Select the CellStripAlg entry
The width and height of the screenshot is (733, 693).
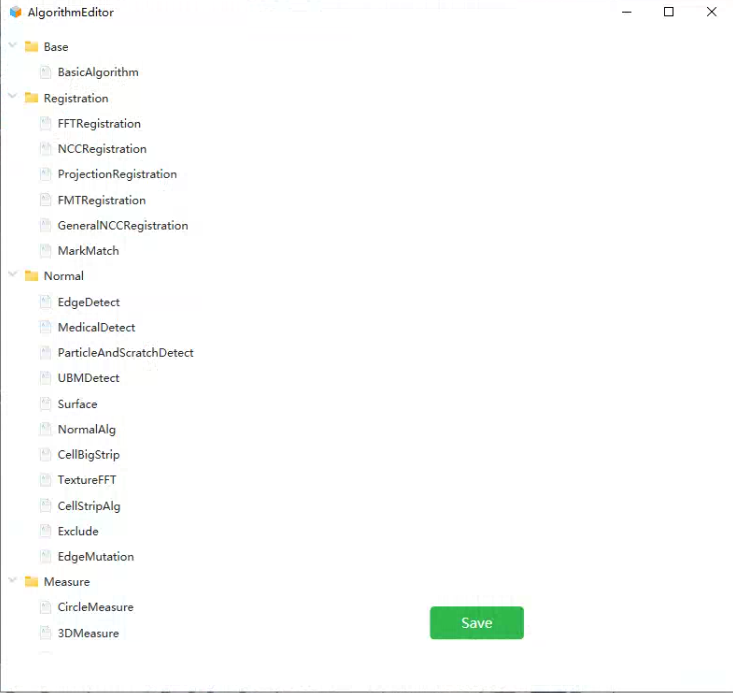[x=89, y=506]
